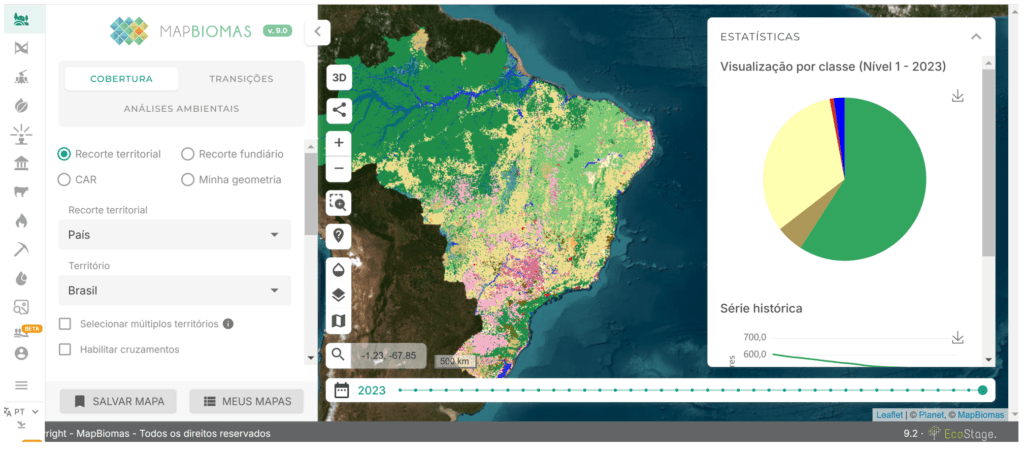
Task: Open the layer opacity droplet control
Action: [339, 268]
